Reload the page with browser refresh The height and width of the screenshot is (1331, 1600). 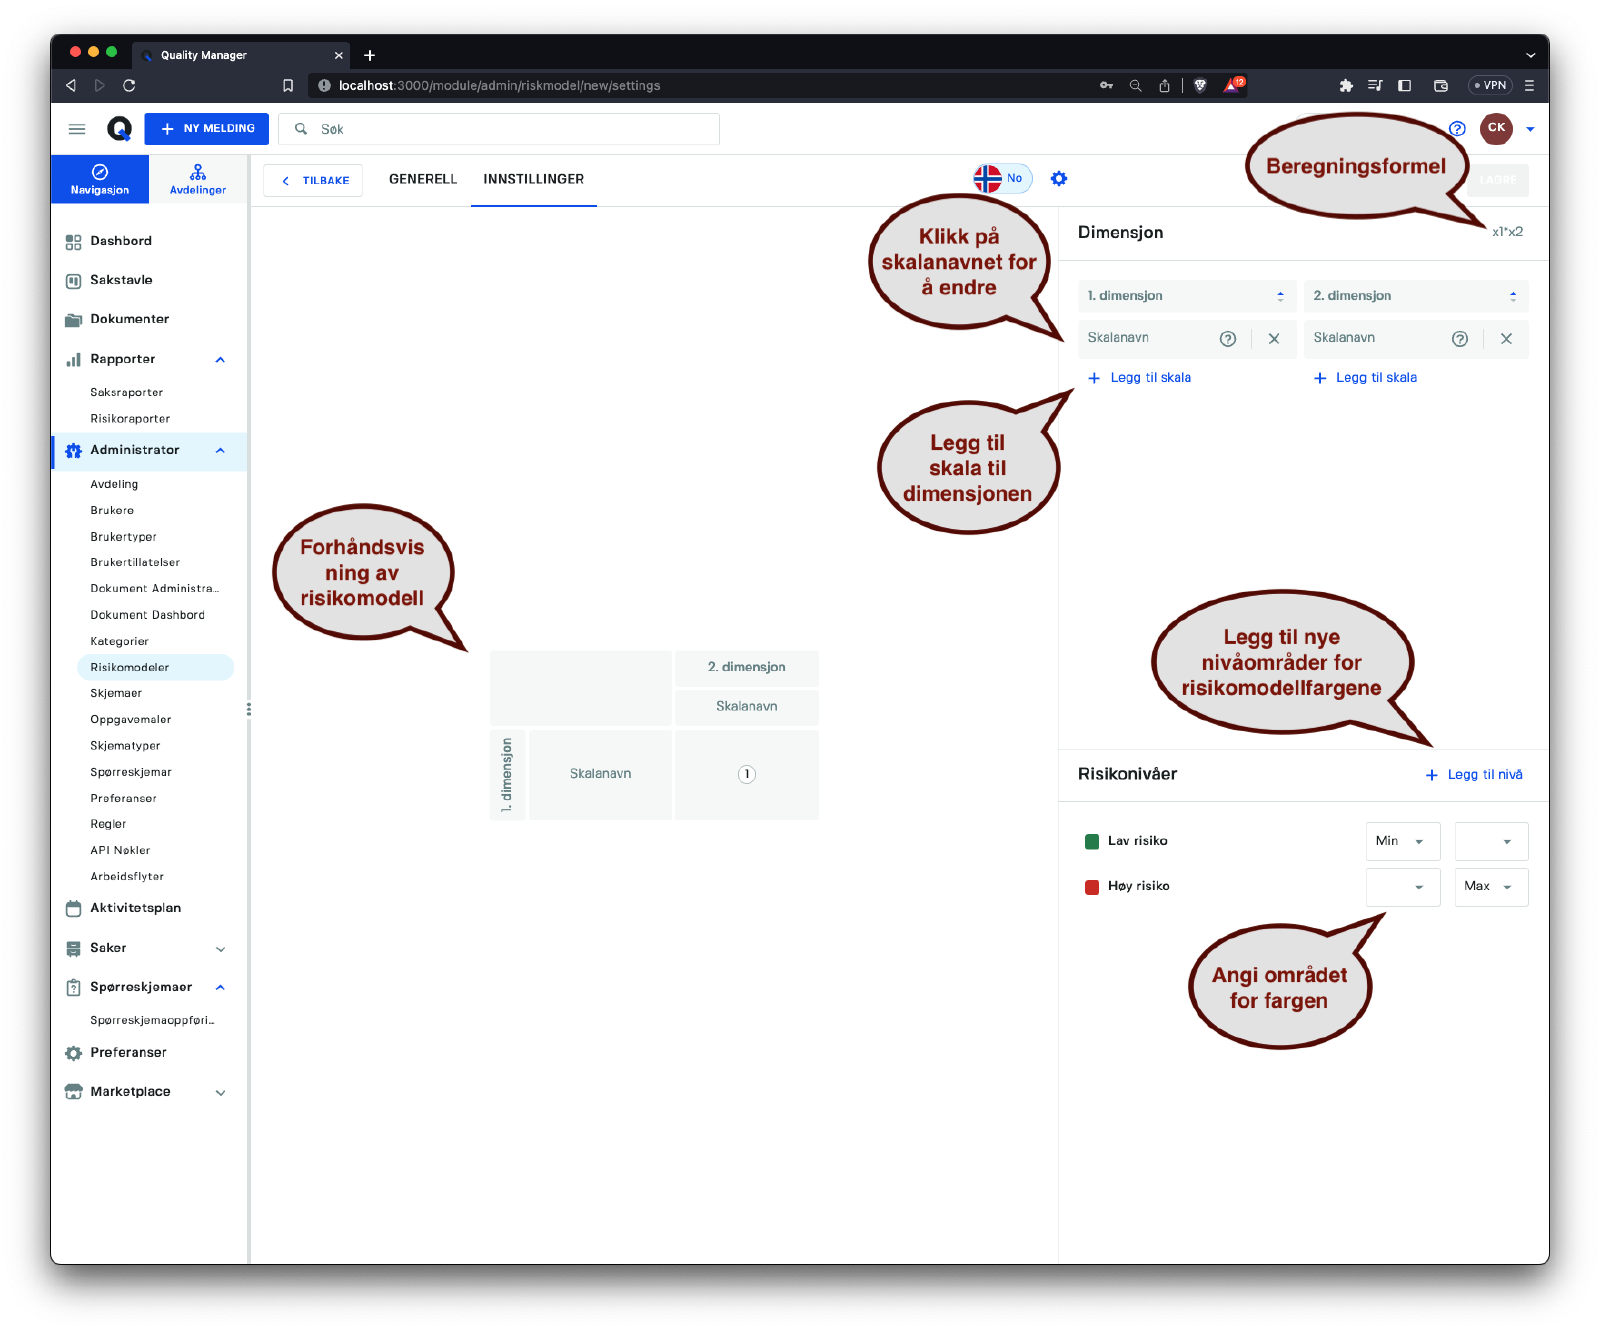click(129, 86)
